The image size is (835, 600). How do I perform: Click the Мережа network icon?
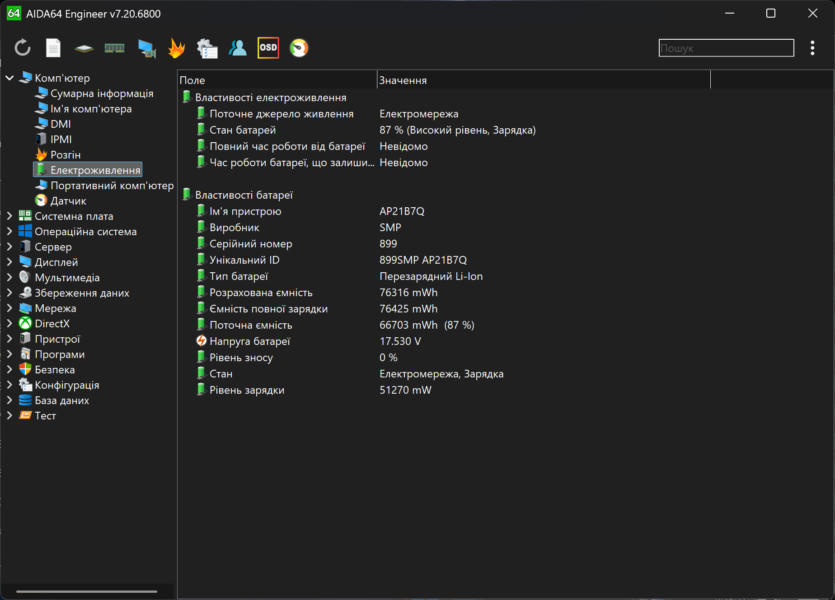pos(24,308)
